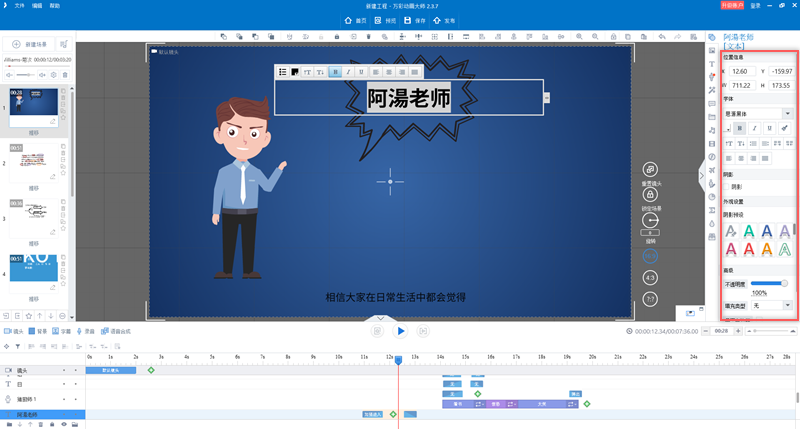This screenshot has width=800, height=429.
Task: Click the 发布 publish button
Action: click(444, 20)
